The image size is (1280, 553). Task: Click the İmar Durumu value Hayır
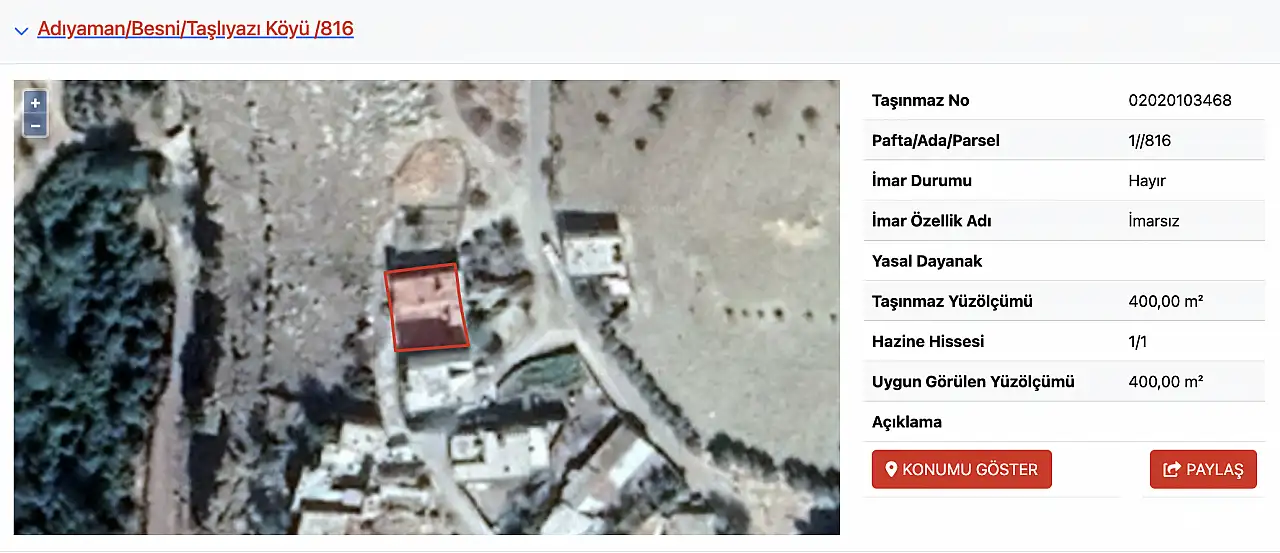[x=1147, y=181]
